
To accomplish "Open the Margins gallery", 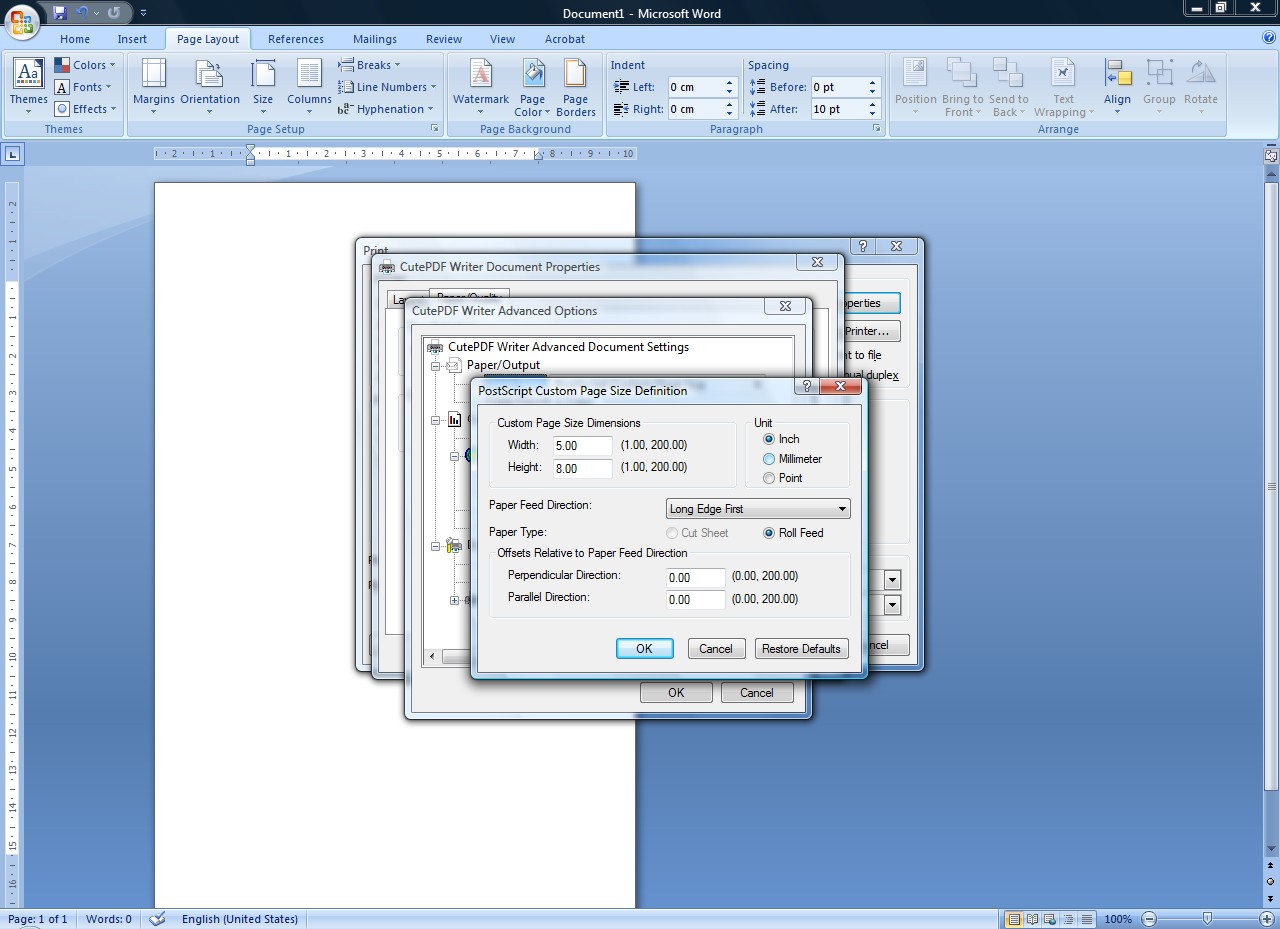I will [x=153, y=88].
